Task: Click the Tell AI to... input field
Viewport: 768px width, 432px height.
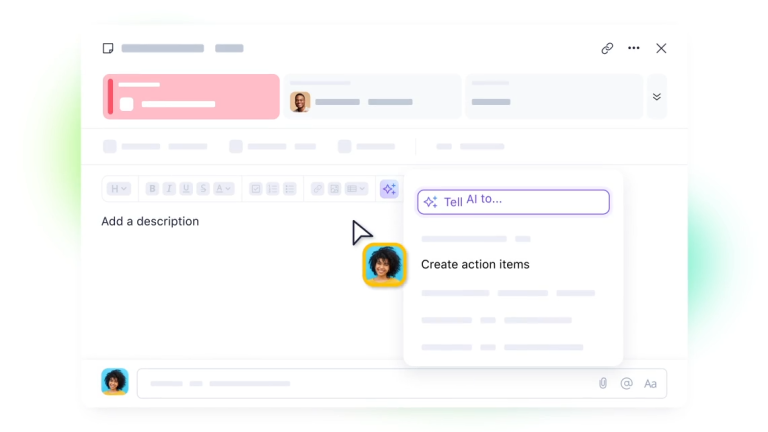Action: tap(513, 201)
